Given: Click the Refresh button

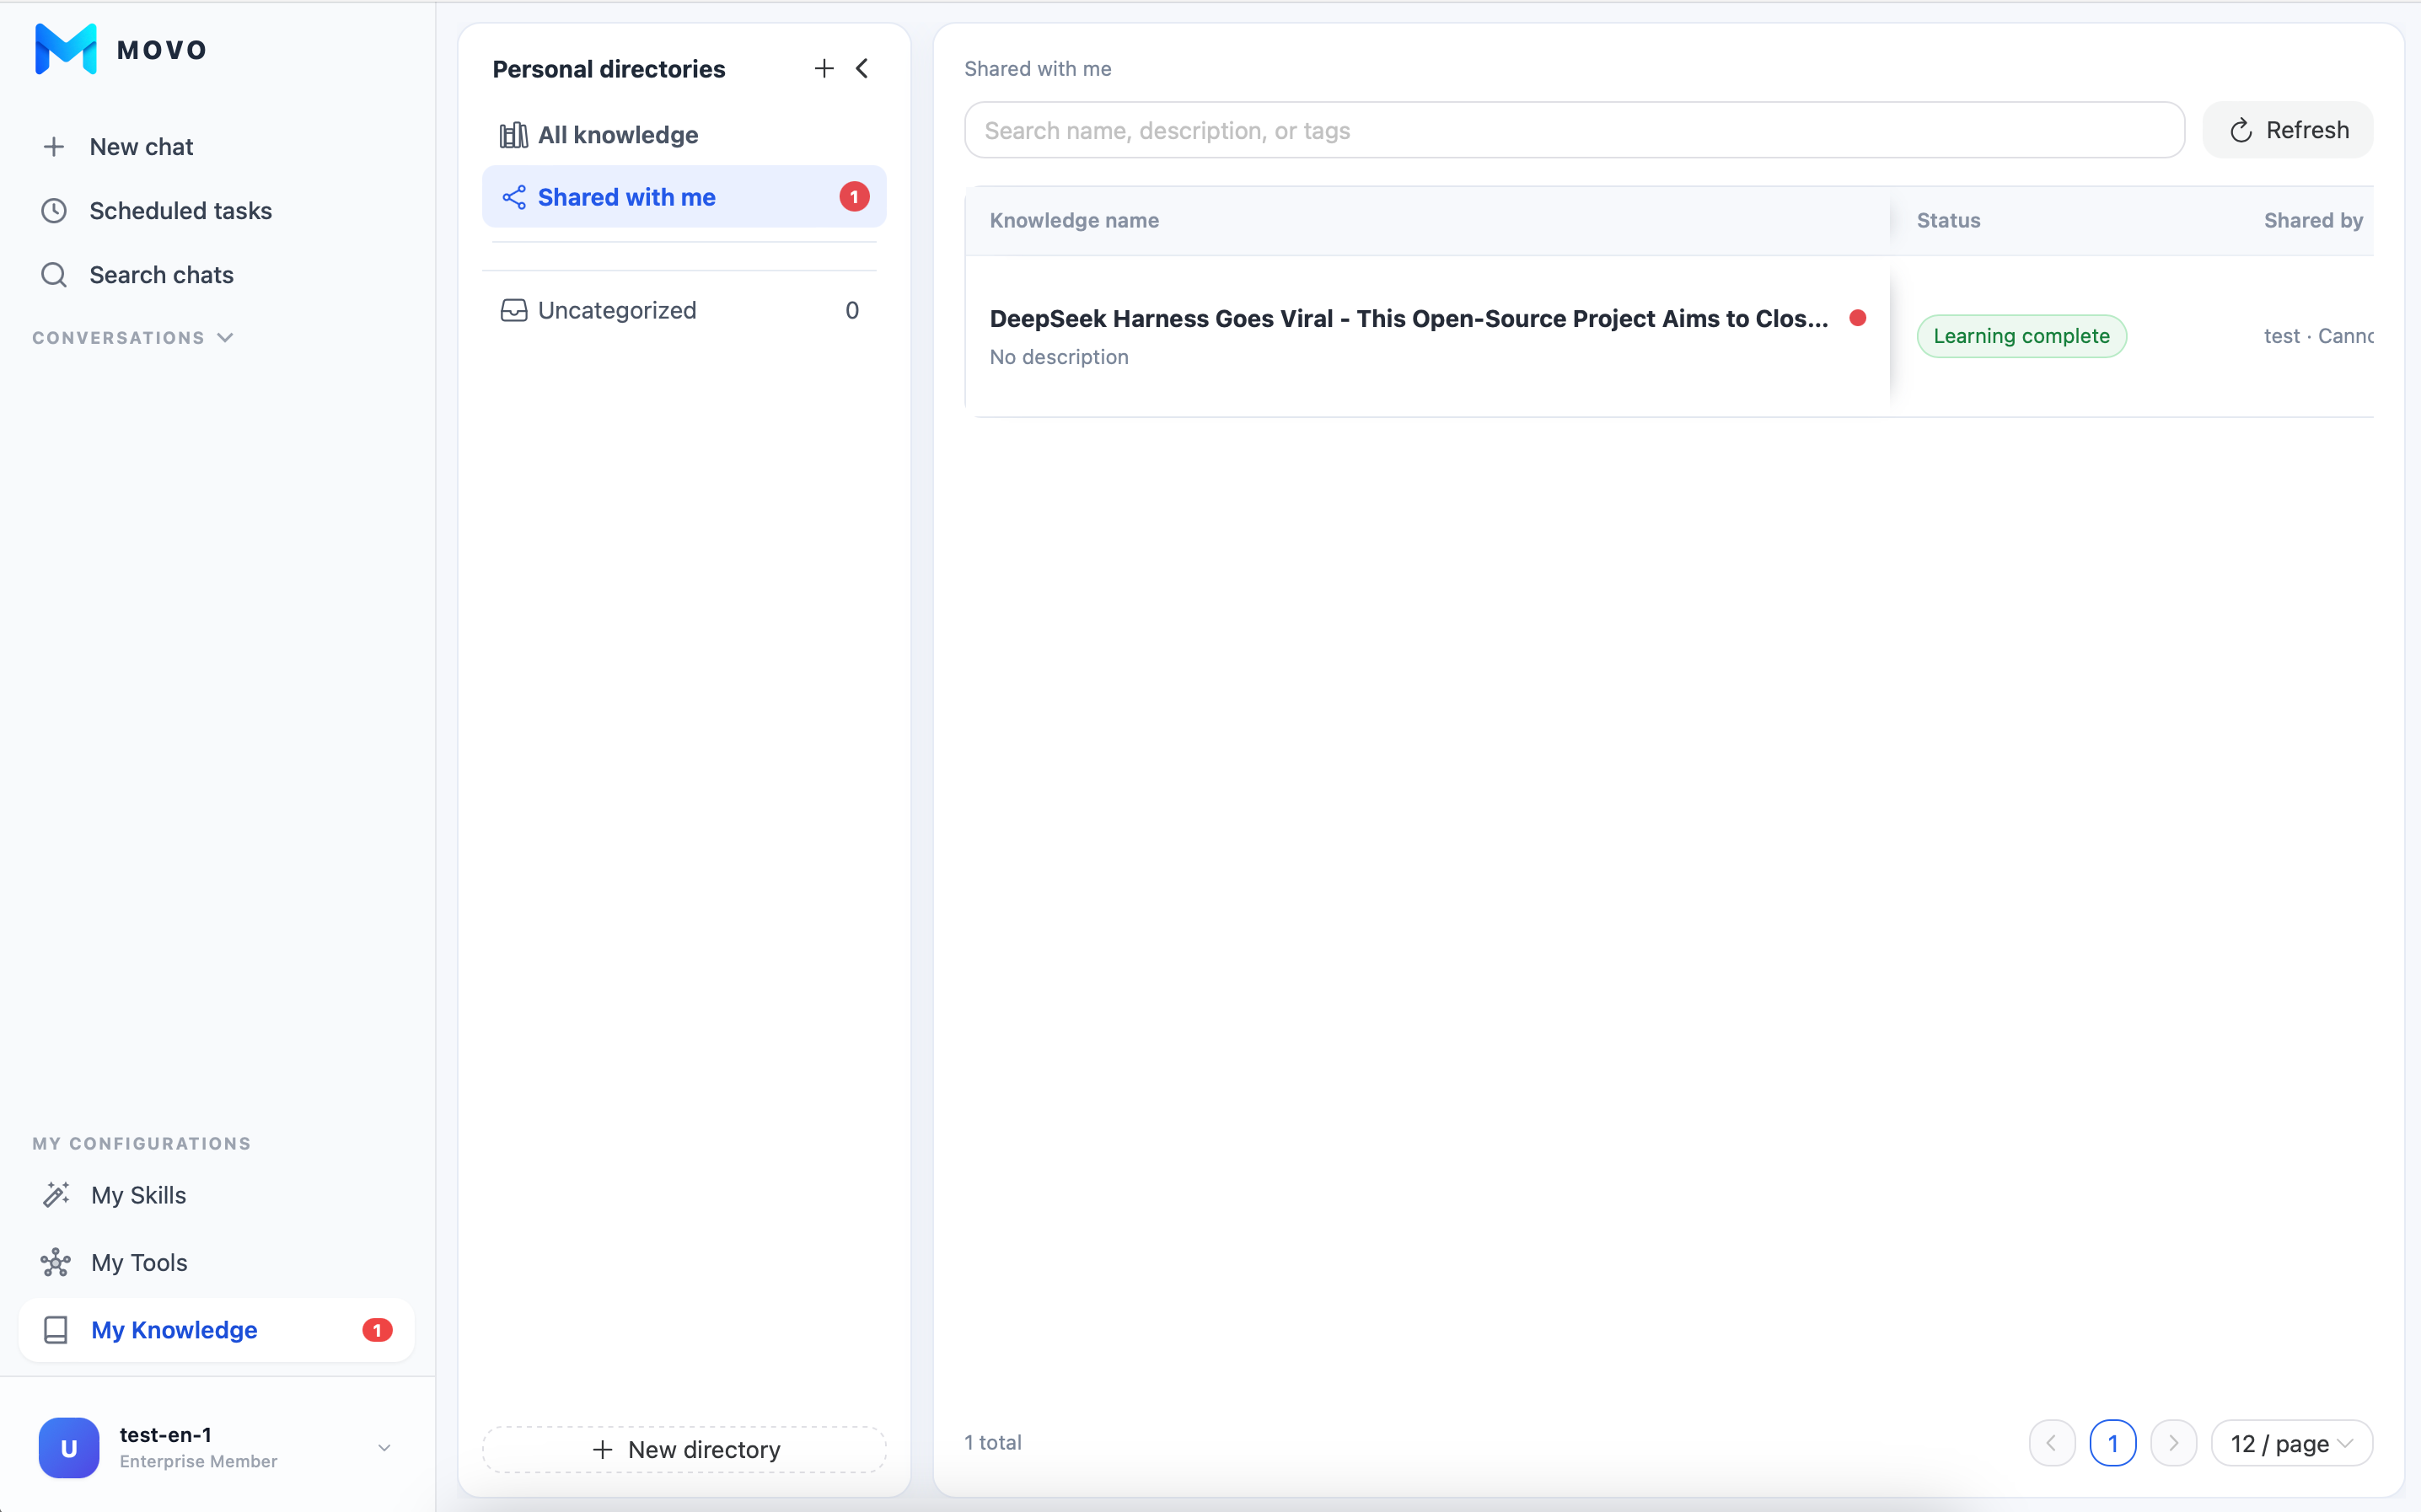Looking at the screenshot, I should coord(2288,130).
